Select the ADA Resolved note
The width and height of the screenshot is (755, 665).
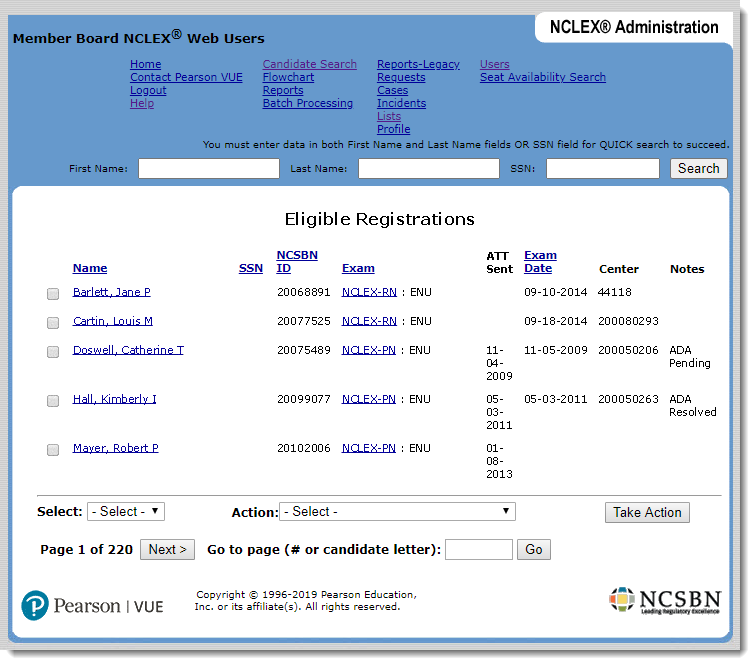point(692,405)
